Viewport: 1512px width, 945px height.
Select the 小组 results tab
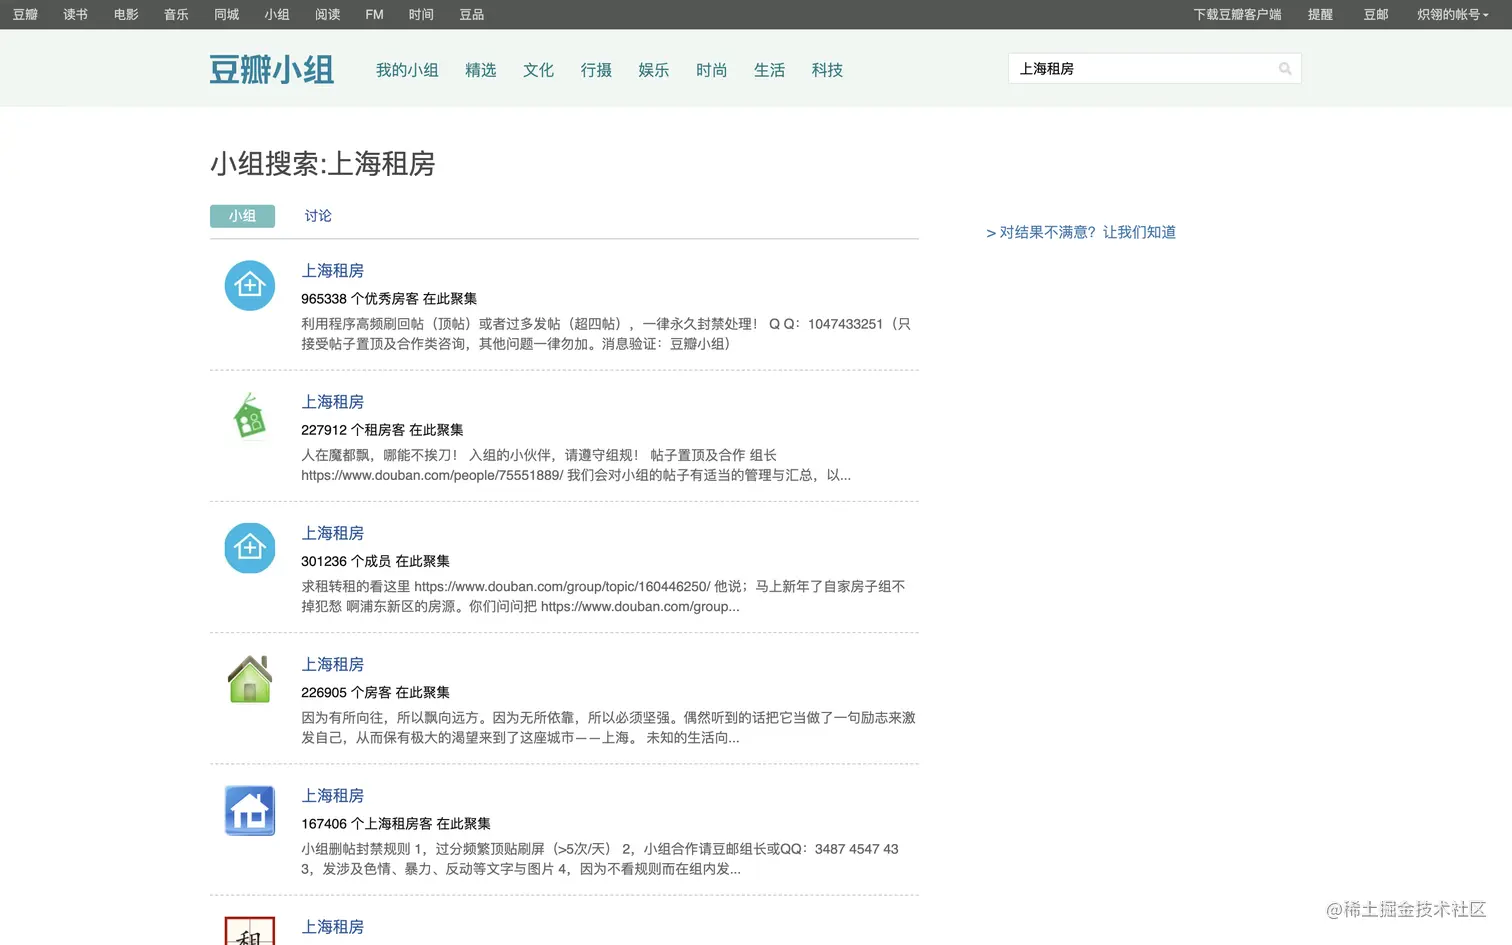(242, 216)
